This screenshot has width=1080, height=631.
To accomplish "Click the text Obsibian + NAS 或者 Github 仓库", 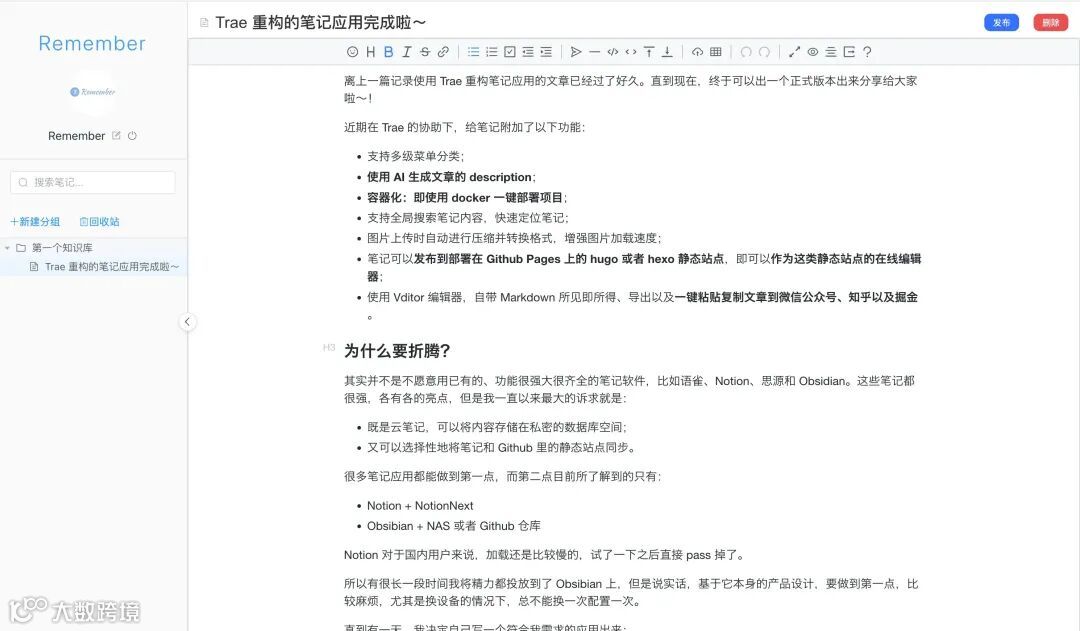I will 454,526.
